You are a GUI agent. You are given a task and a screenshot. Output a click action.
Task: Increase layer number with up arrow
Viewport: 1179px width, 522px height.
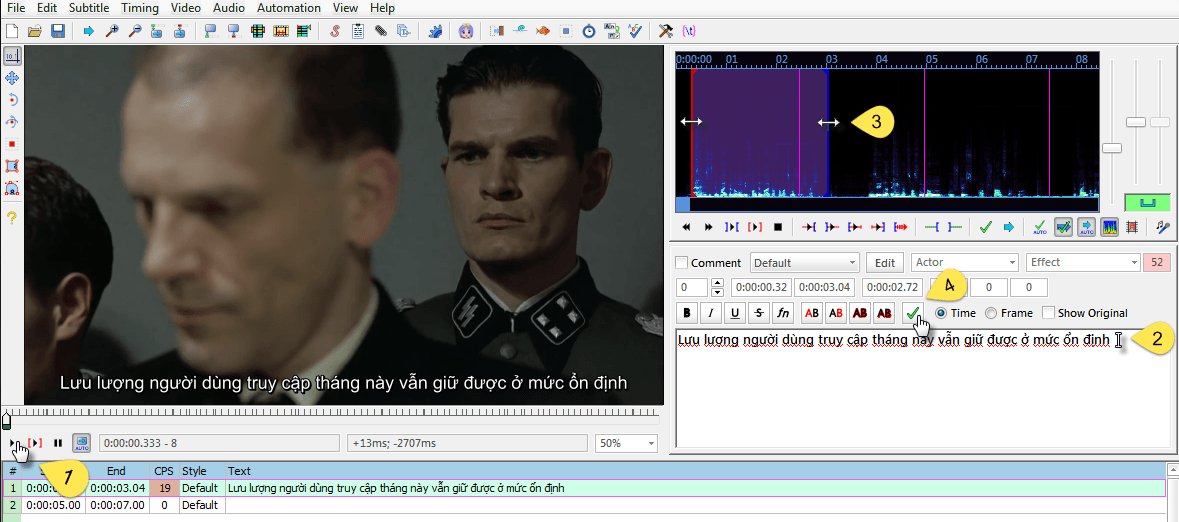(717, 283)
